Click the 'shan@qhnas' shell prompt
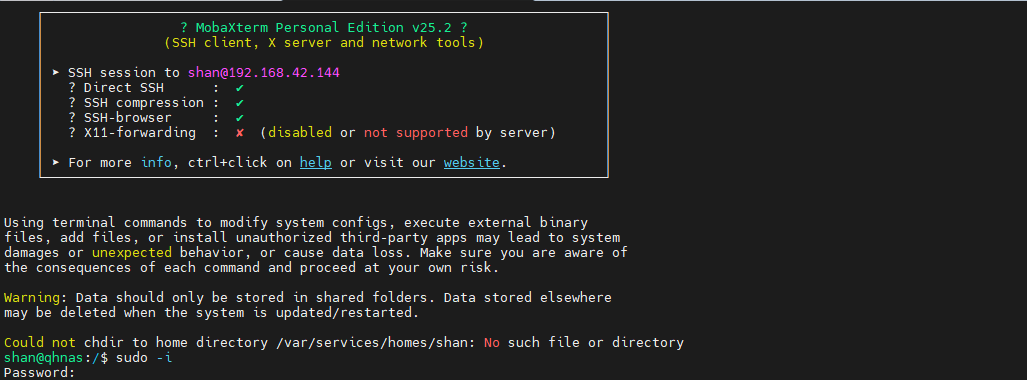 pyautogui.click(x=44, y=358)
